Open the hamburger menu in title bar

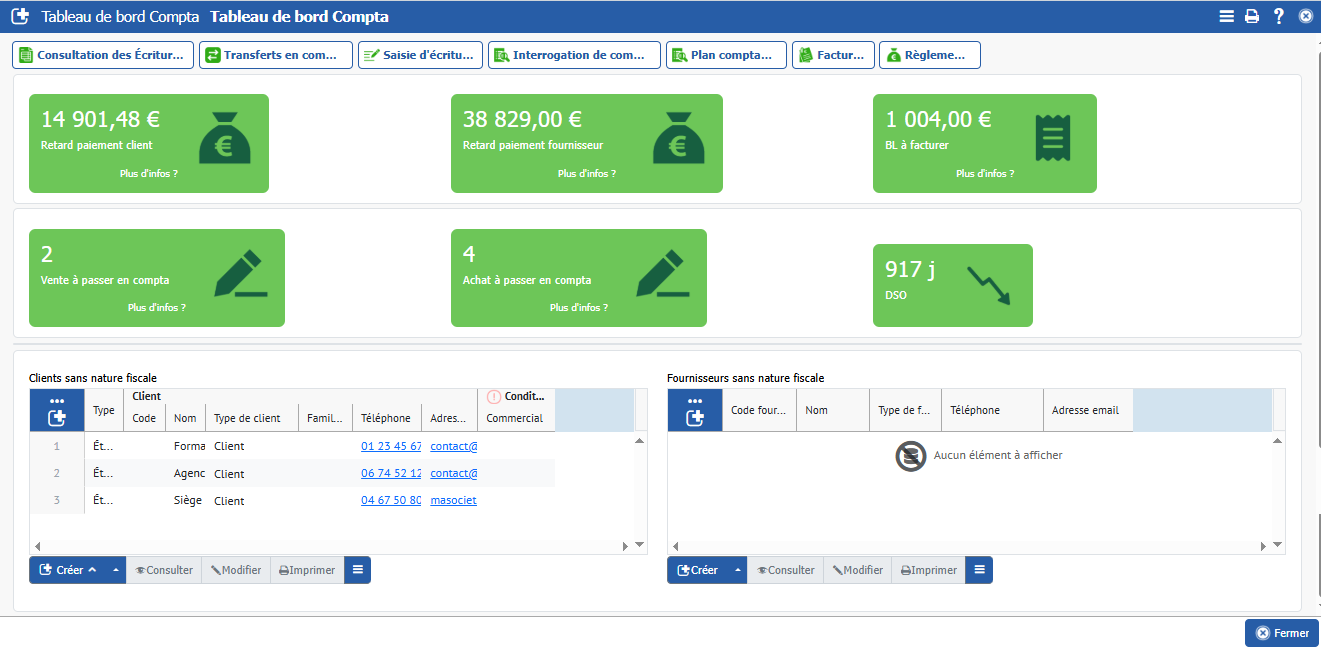click(x=1226, y=16)
